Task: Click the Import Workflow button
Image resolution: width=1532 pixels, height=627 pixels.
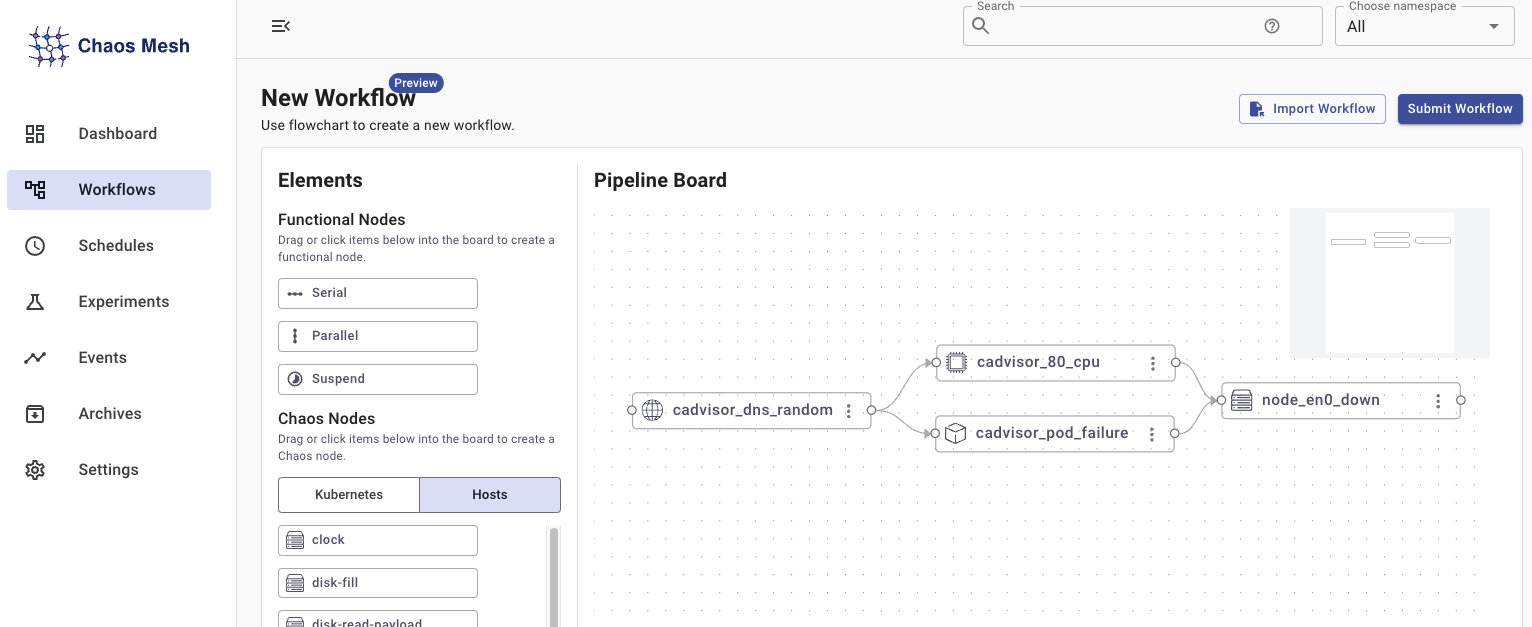Action: [x=1312, y=109]
